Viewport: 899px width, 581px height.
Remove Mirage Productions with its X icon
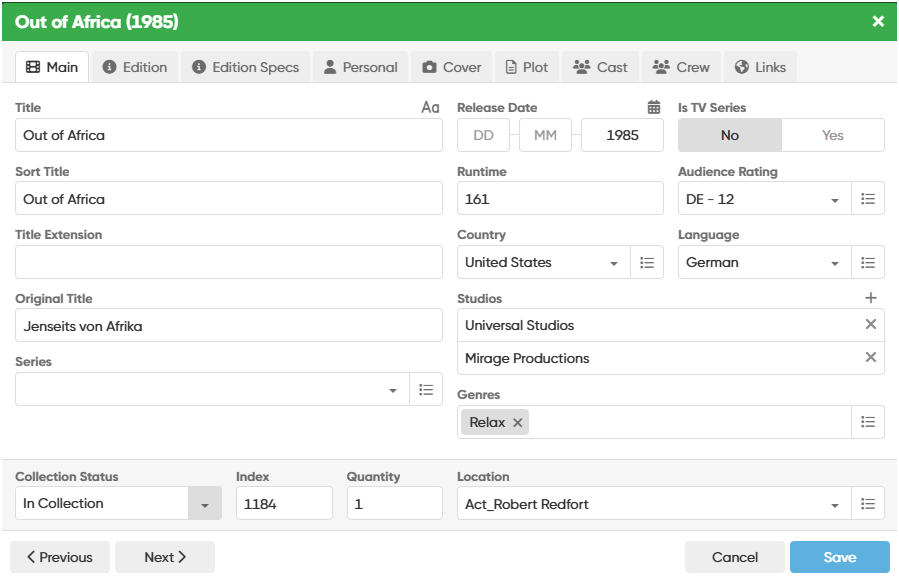click(x=870, y=358)
